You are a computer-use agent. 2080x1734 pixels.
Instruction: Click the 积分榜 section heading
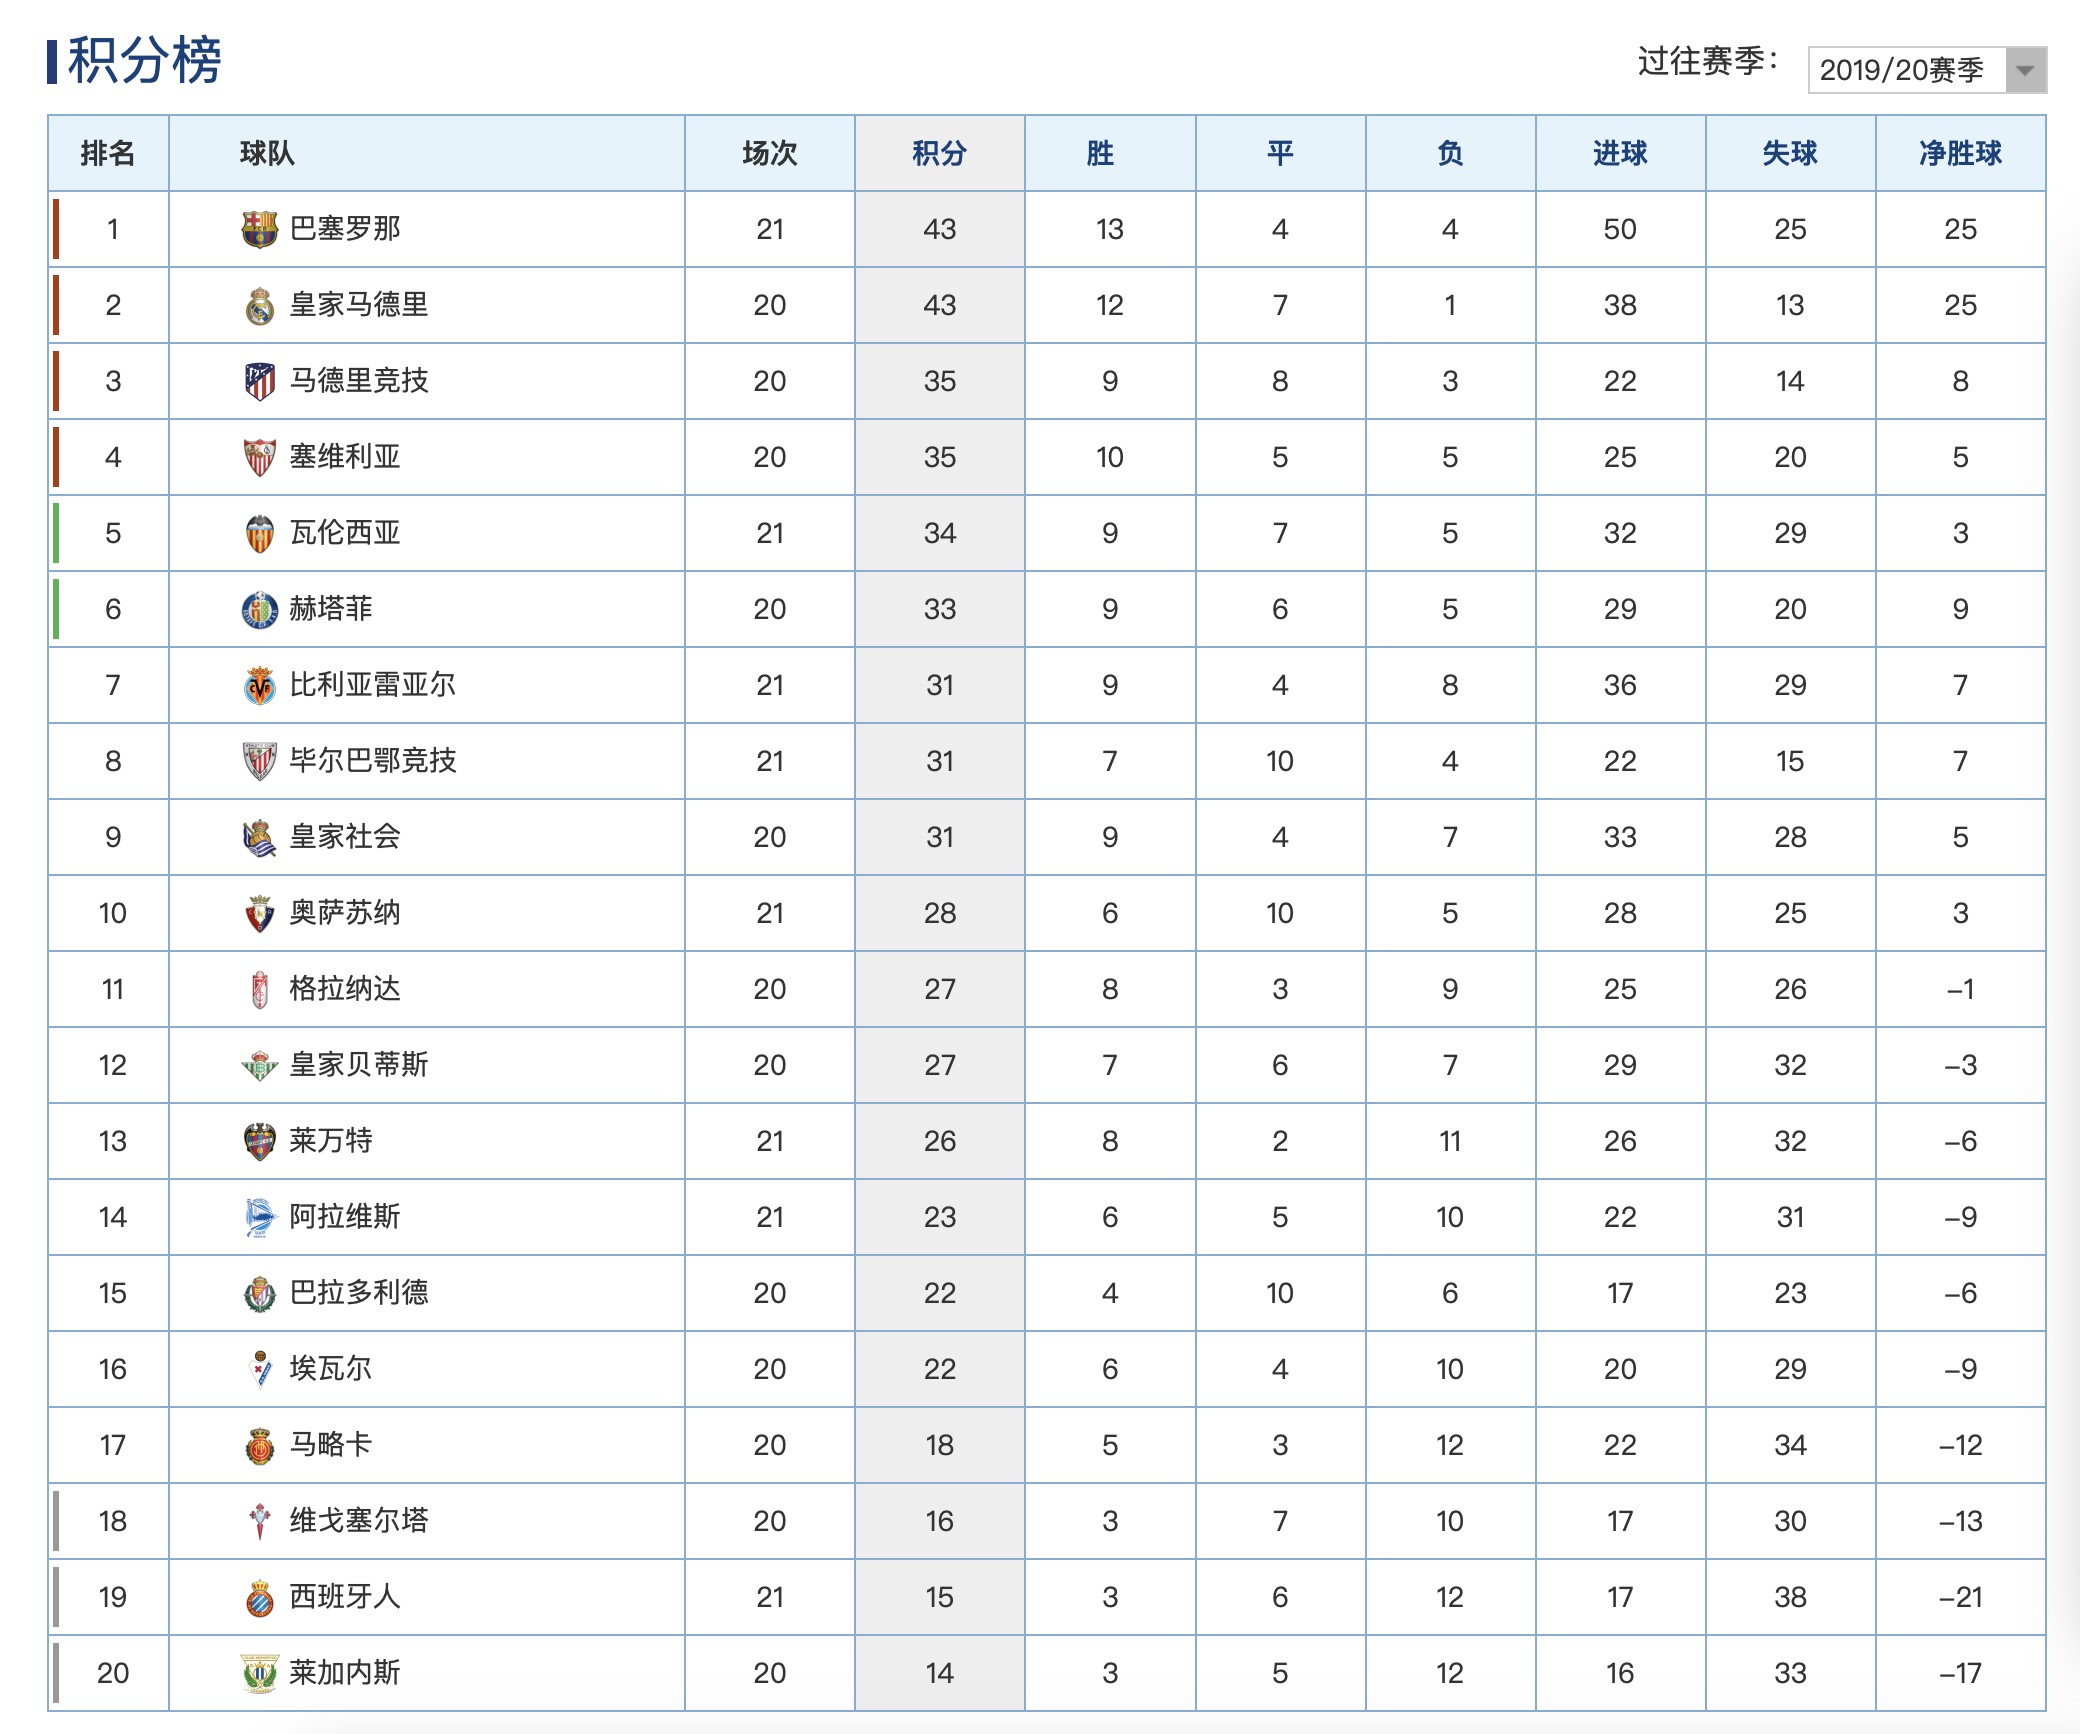144,60
